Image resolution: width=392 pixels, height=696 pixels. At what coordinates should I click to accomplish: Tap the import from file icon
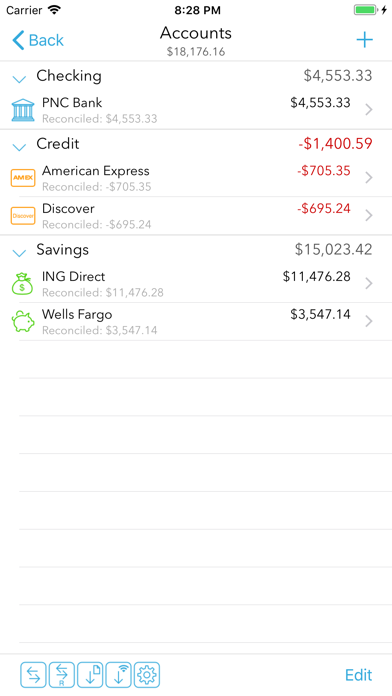[90, 675]
